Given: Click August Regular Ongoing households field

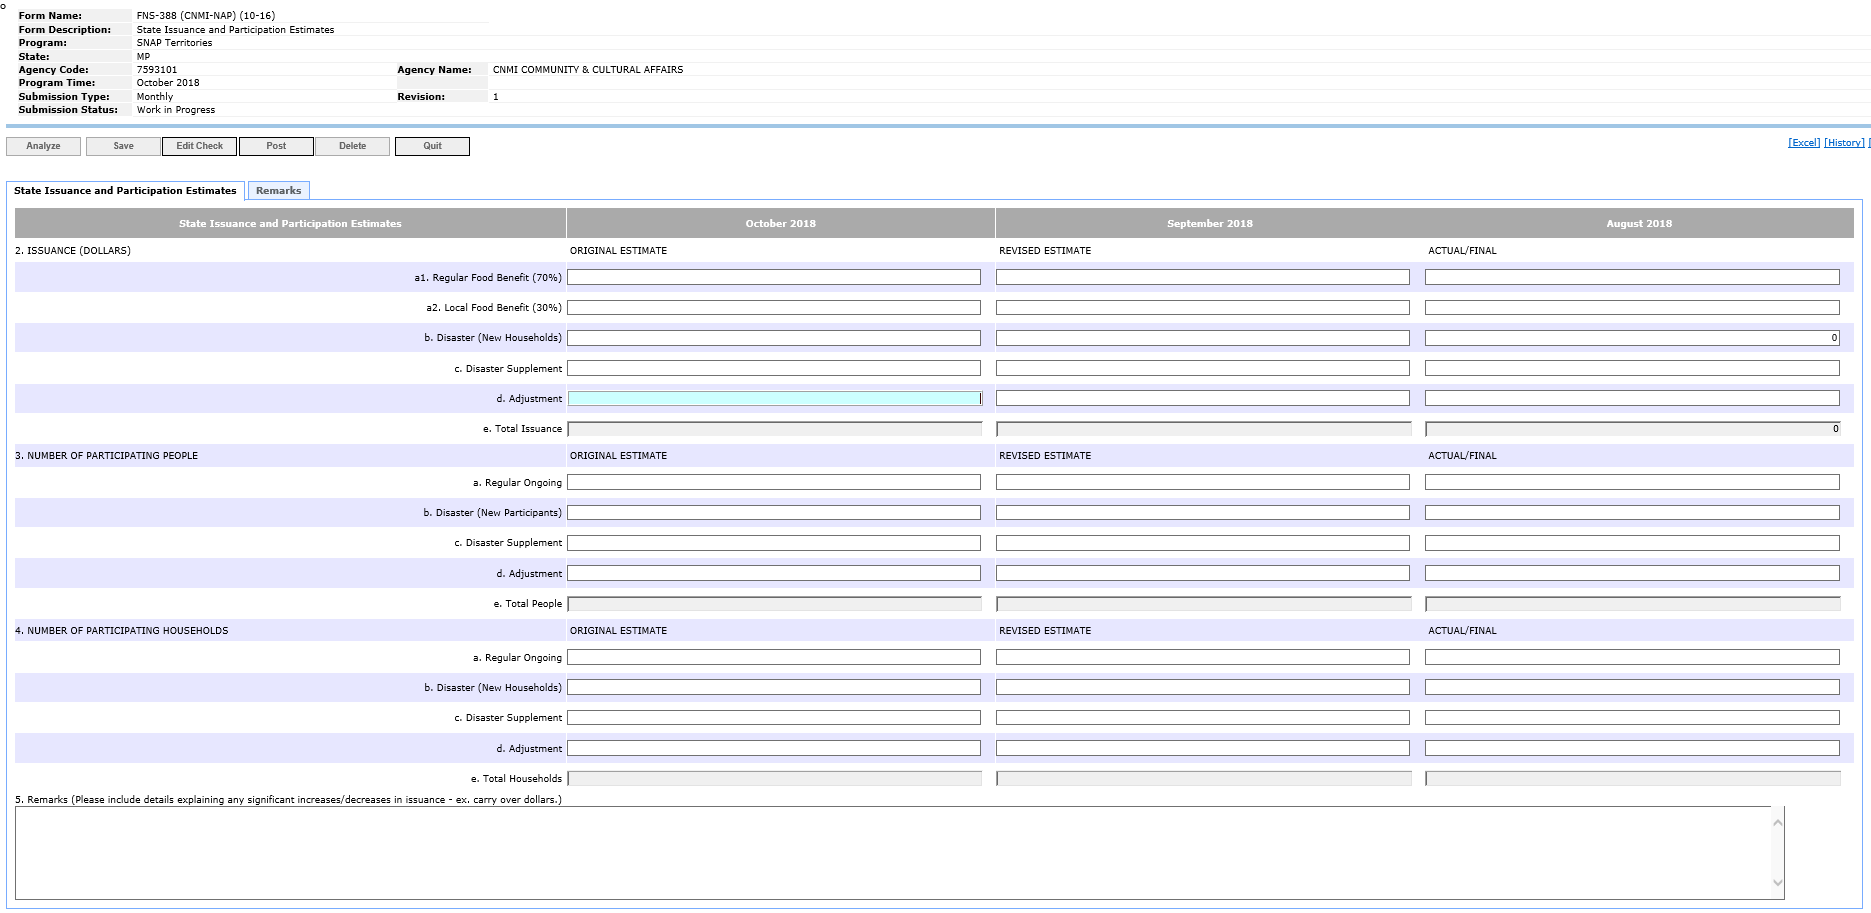Looking at the screenshot, I should tap(1631, 657).
